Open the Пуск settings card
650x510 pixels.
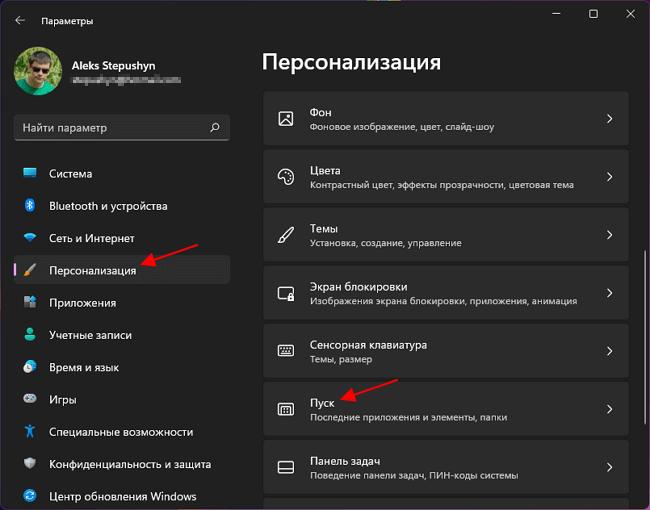pos(446,409)
